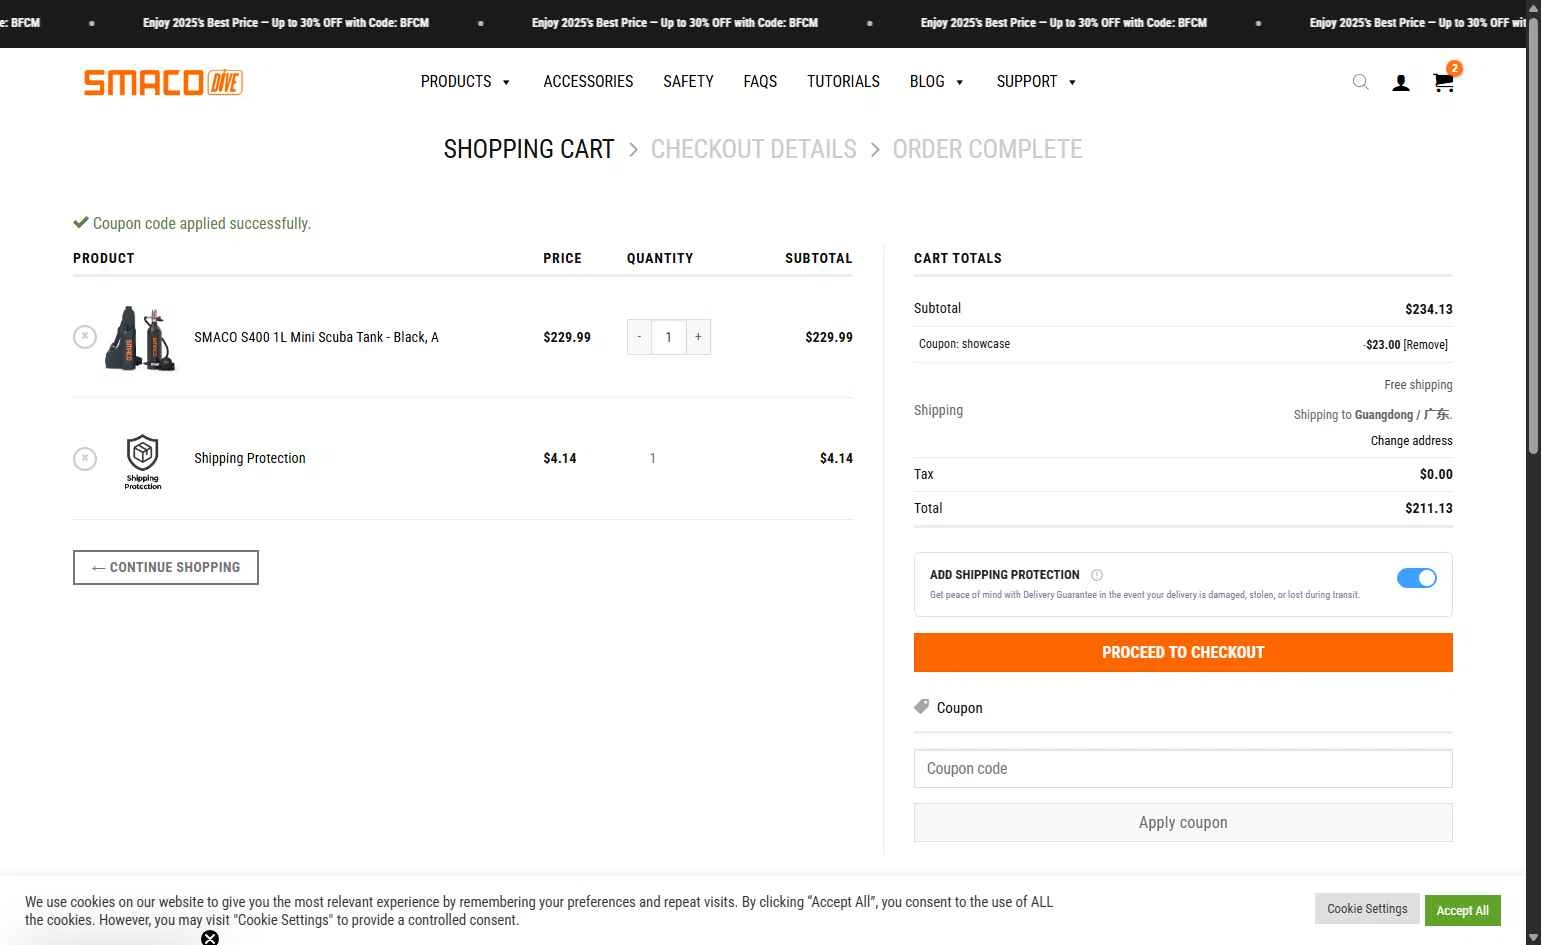Click the $234.13 subtotal amount

1428,310
